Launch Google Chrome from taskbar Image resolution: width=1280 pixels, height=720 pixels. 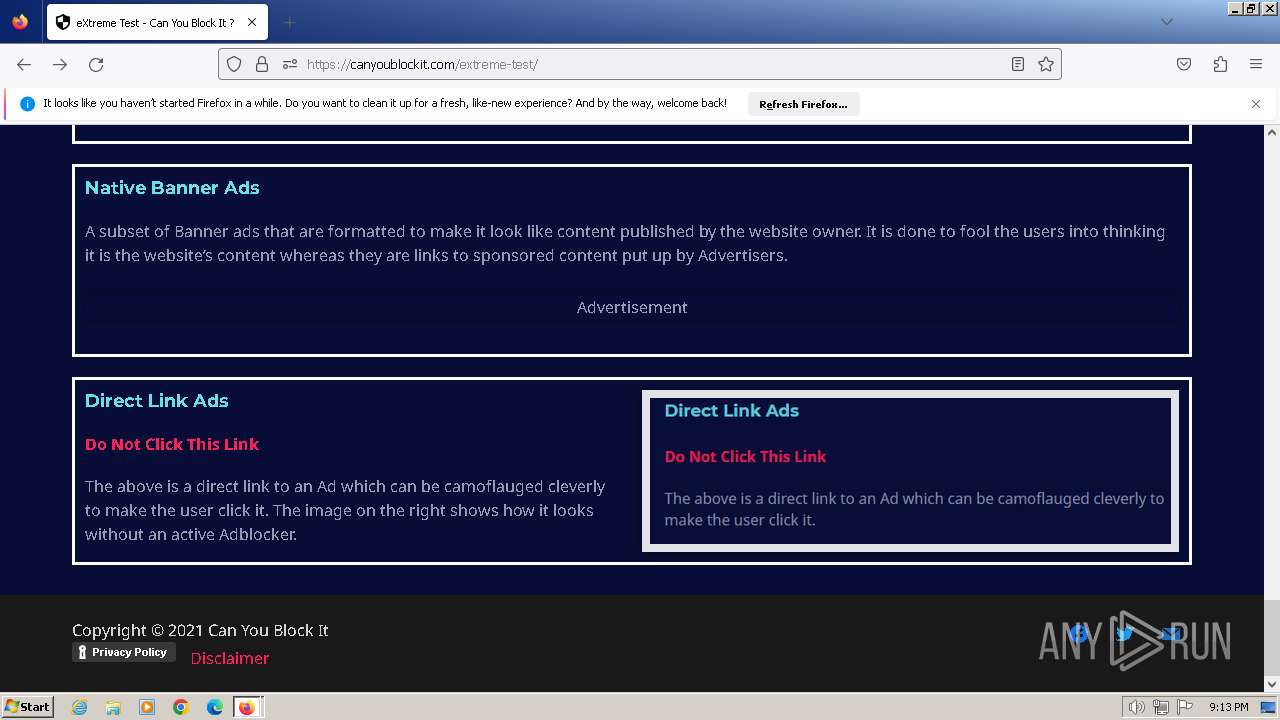point(181,707)
